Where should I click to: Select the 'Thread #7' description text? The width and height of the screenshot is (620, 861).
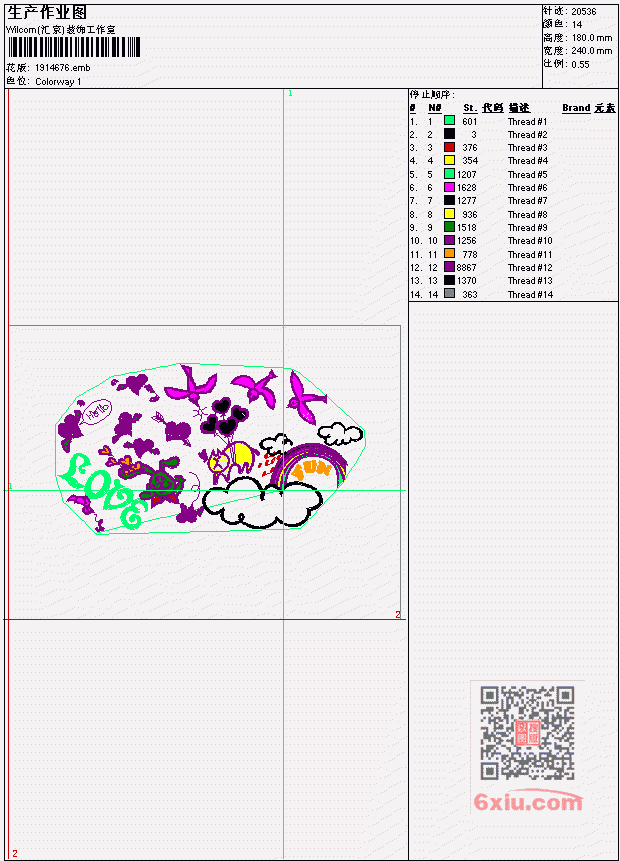(x=527, y=201)
